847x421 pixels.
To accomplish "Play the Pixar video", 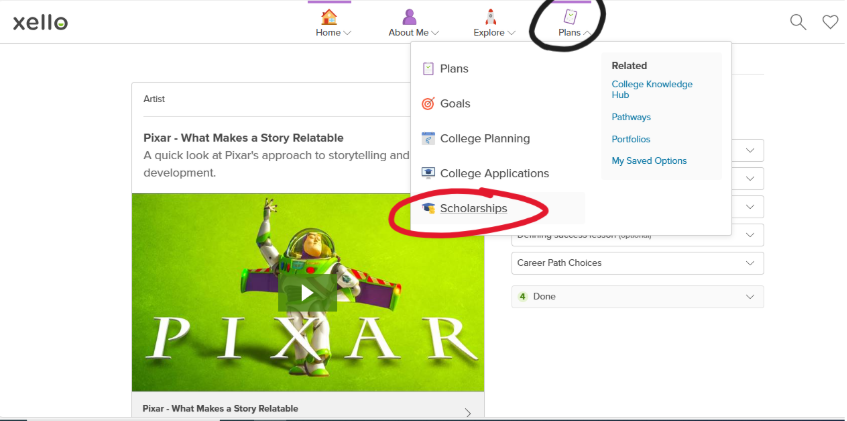I will [x=307, y=292].
